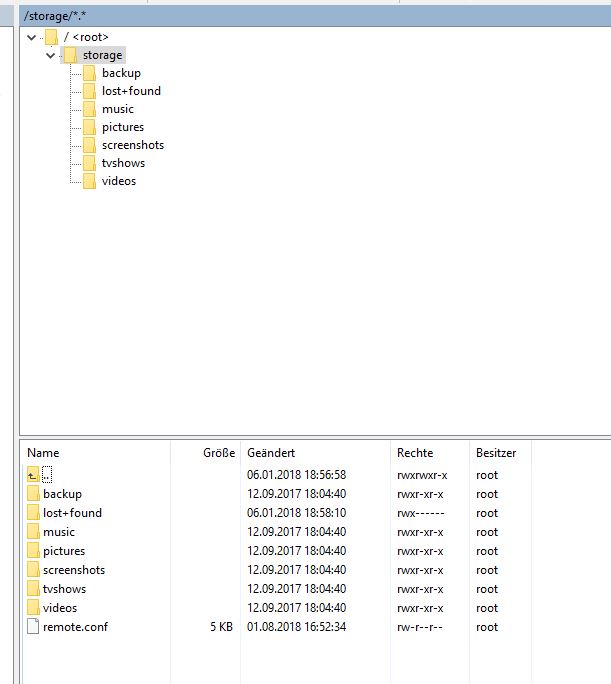Click the Rechte column header
Image resolution: width=611 pixels, height=684 pixels.
(x=414, y=453)
